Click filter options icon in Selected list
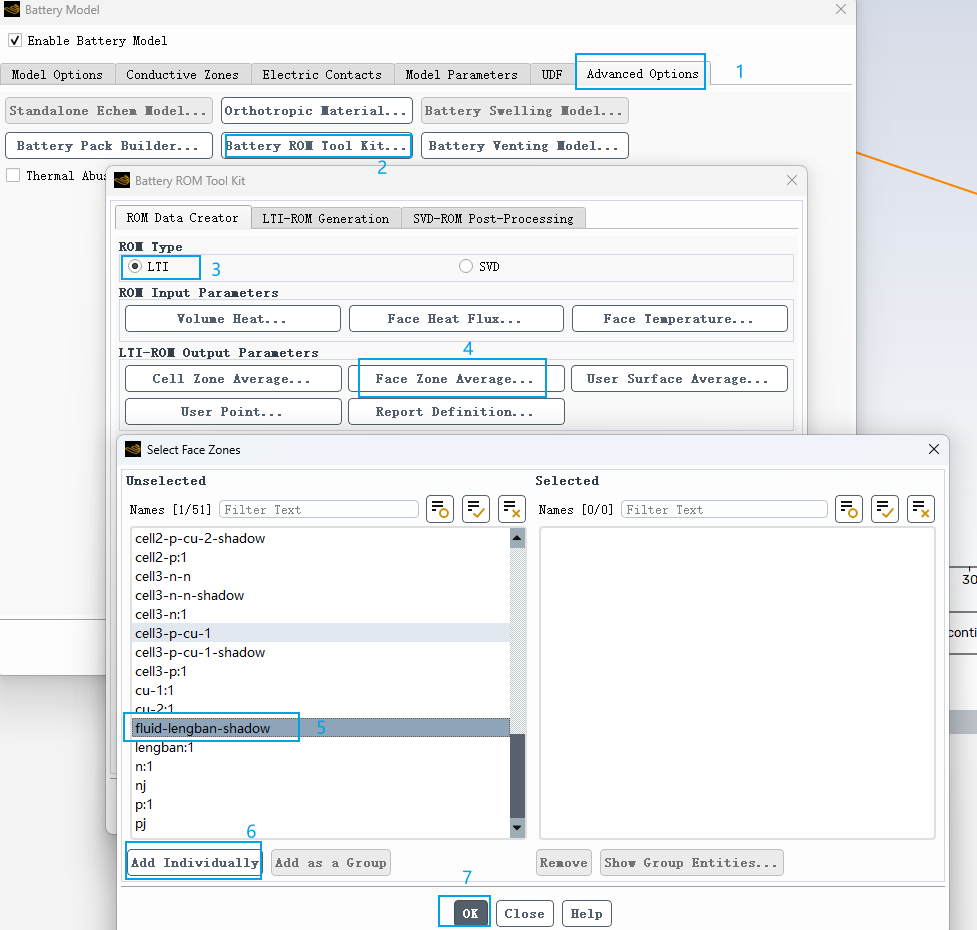 849,509
